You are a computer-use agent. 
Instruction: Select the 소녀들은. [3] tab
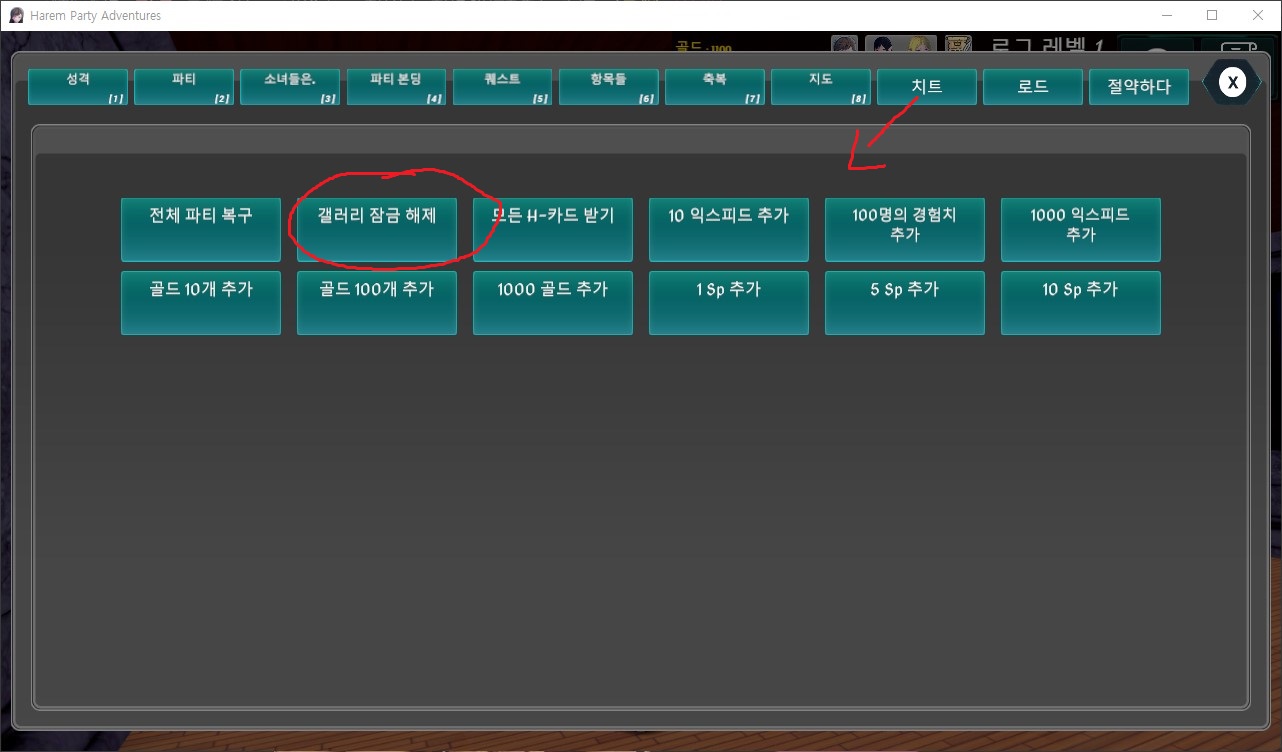290,87
